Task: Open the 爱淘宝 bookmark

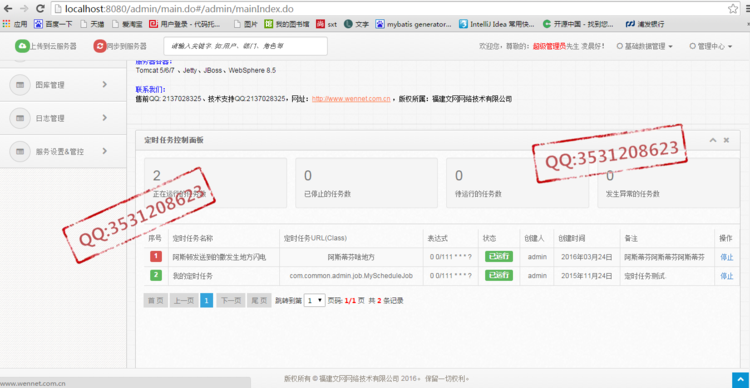Action: pos(127,23)
